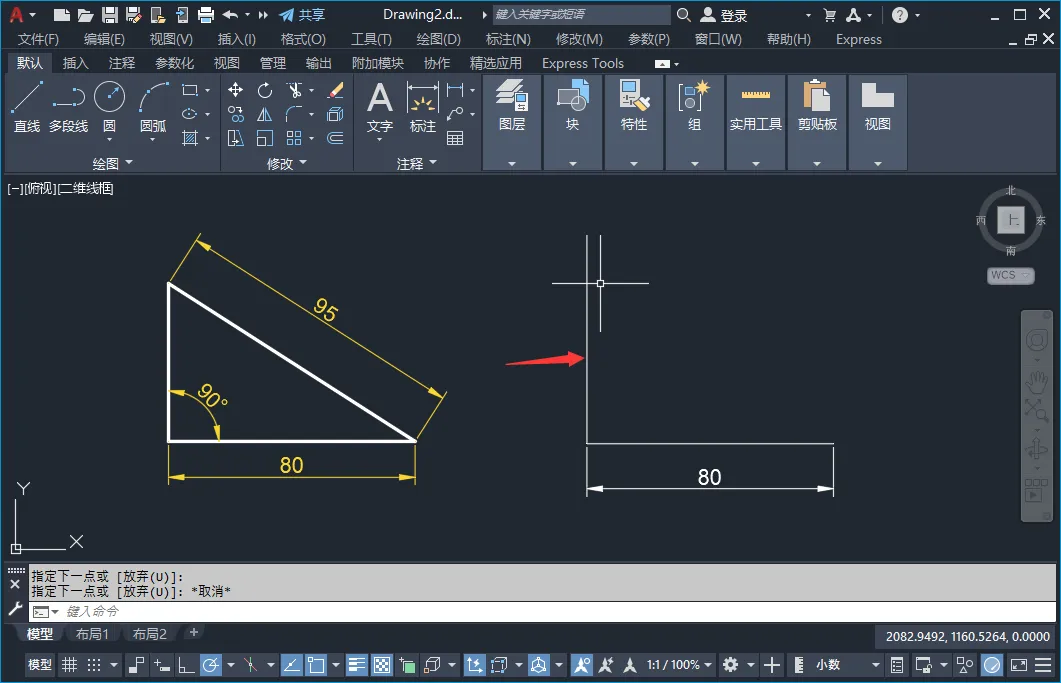
Task: Toggle the grid display in status bar
Action: click(x=70, y=665)
